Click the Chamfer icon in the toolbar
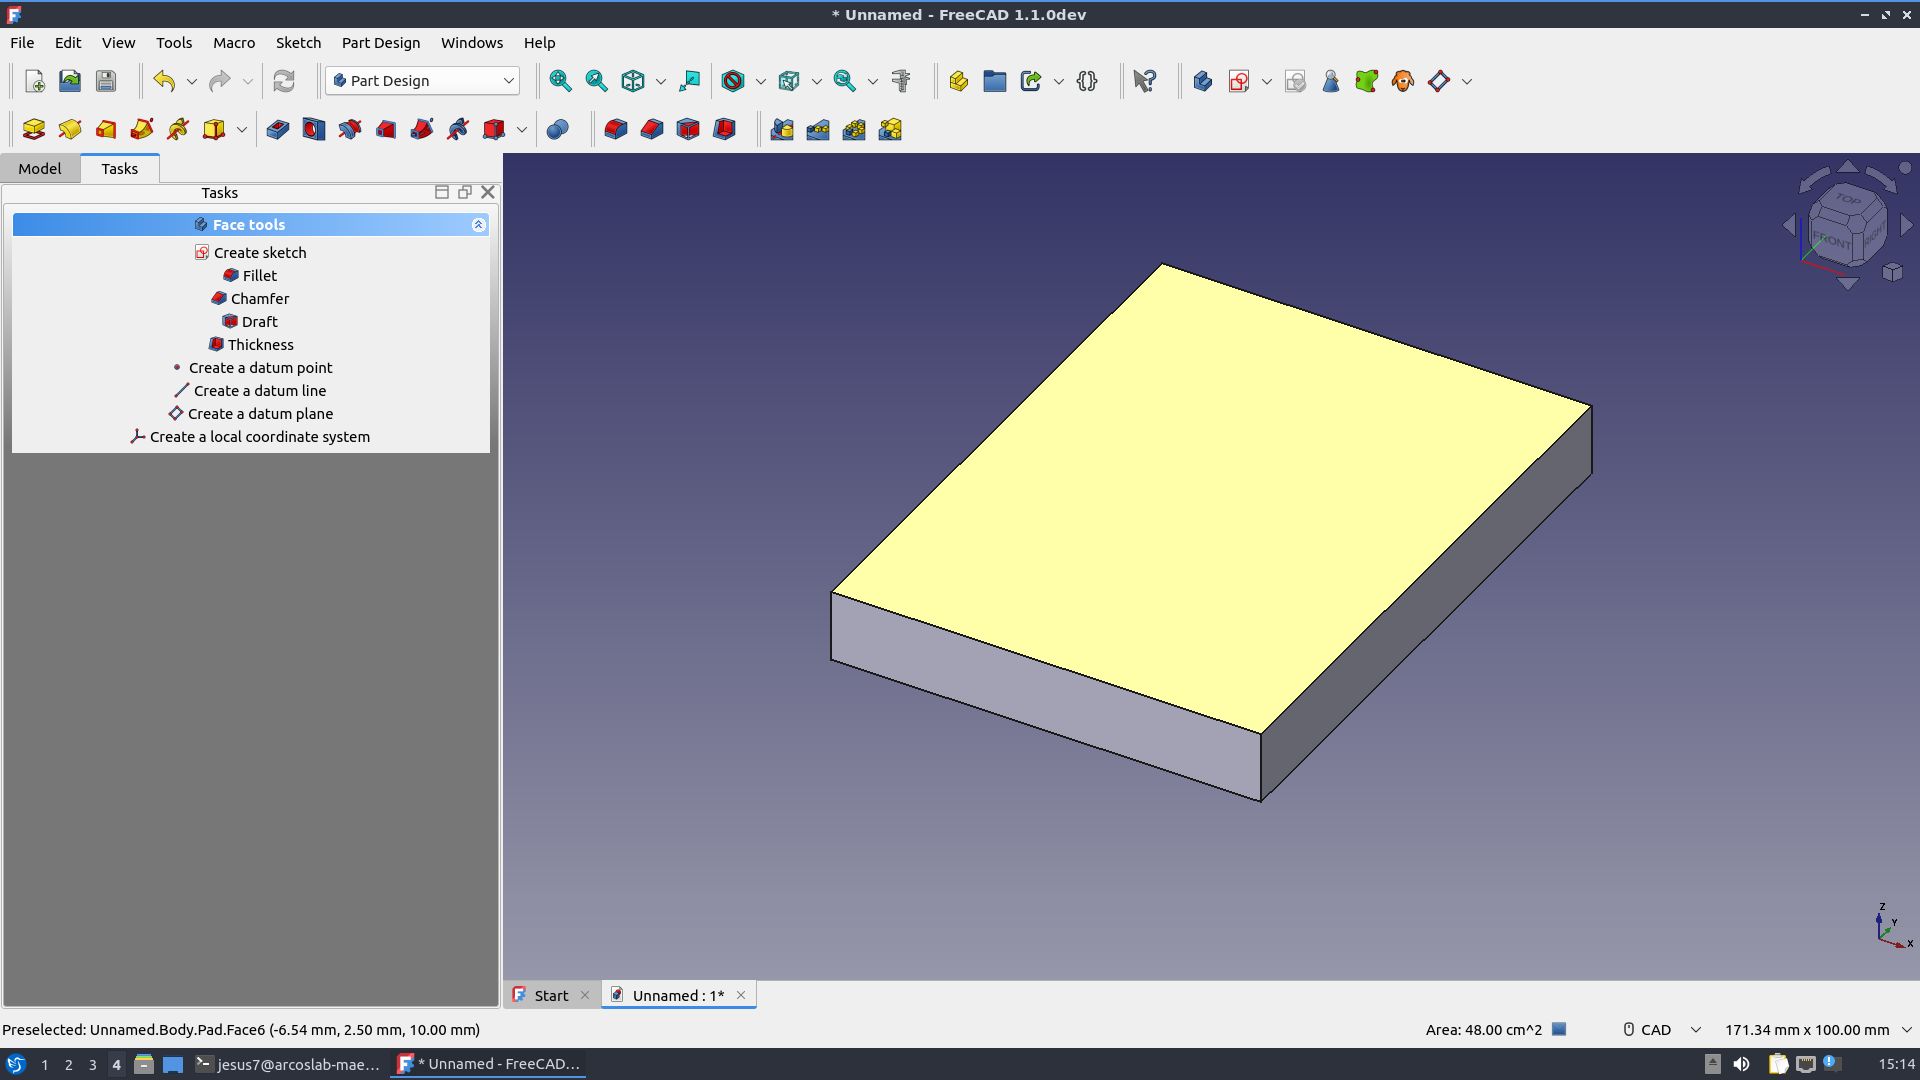 (652, 129)
